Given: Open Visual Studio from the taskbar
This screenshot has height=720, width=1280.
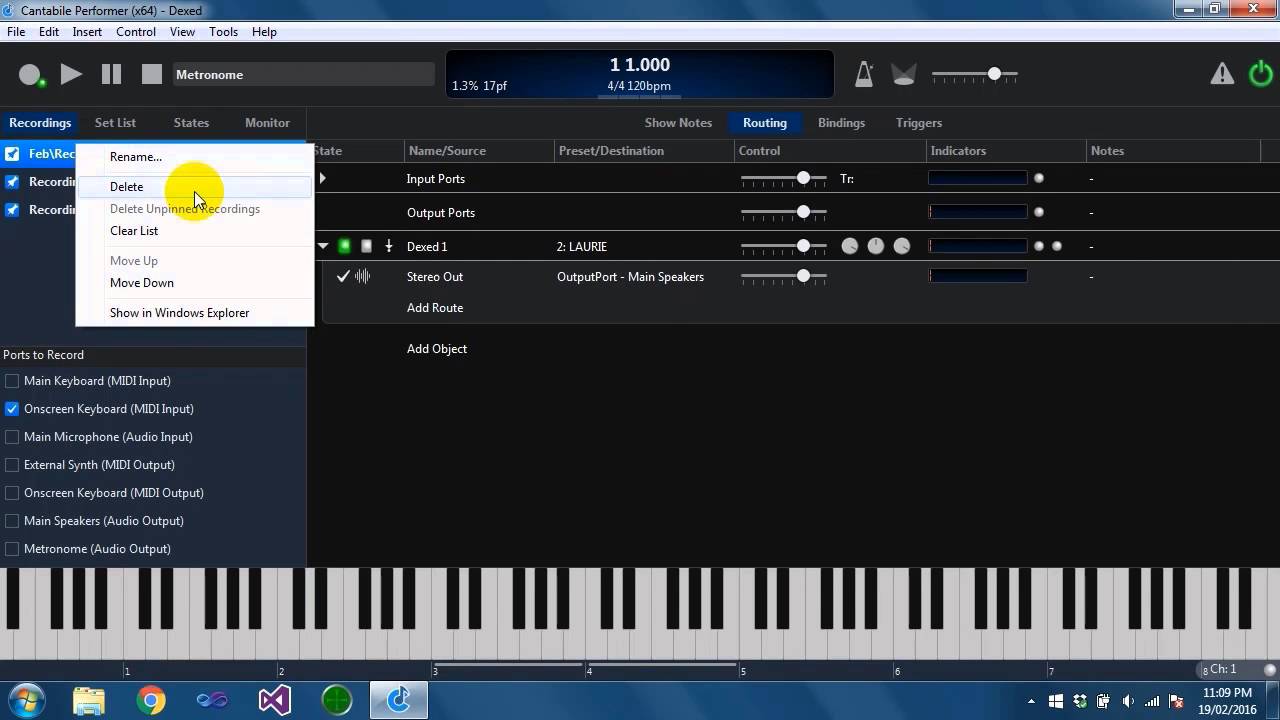Looking at the screenshot, I should [x=274, y=700].
